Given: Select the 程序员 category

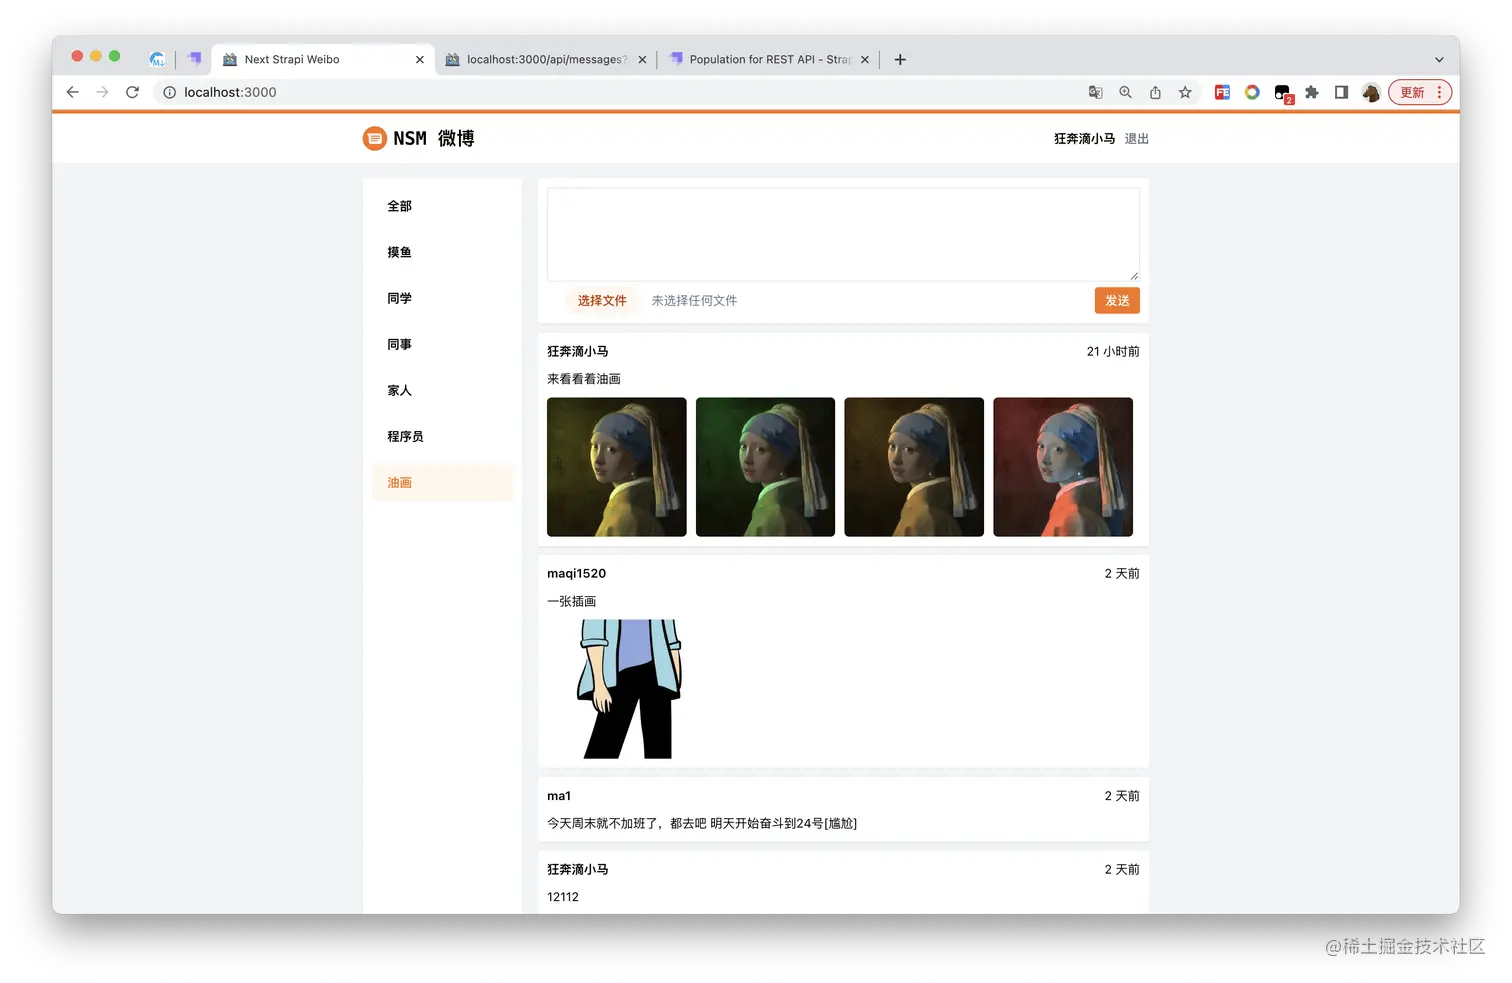Looking at the screenshot, I should (442, 436).
